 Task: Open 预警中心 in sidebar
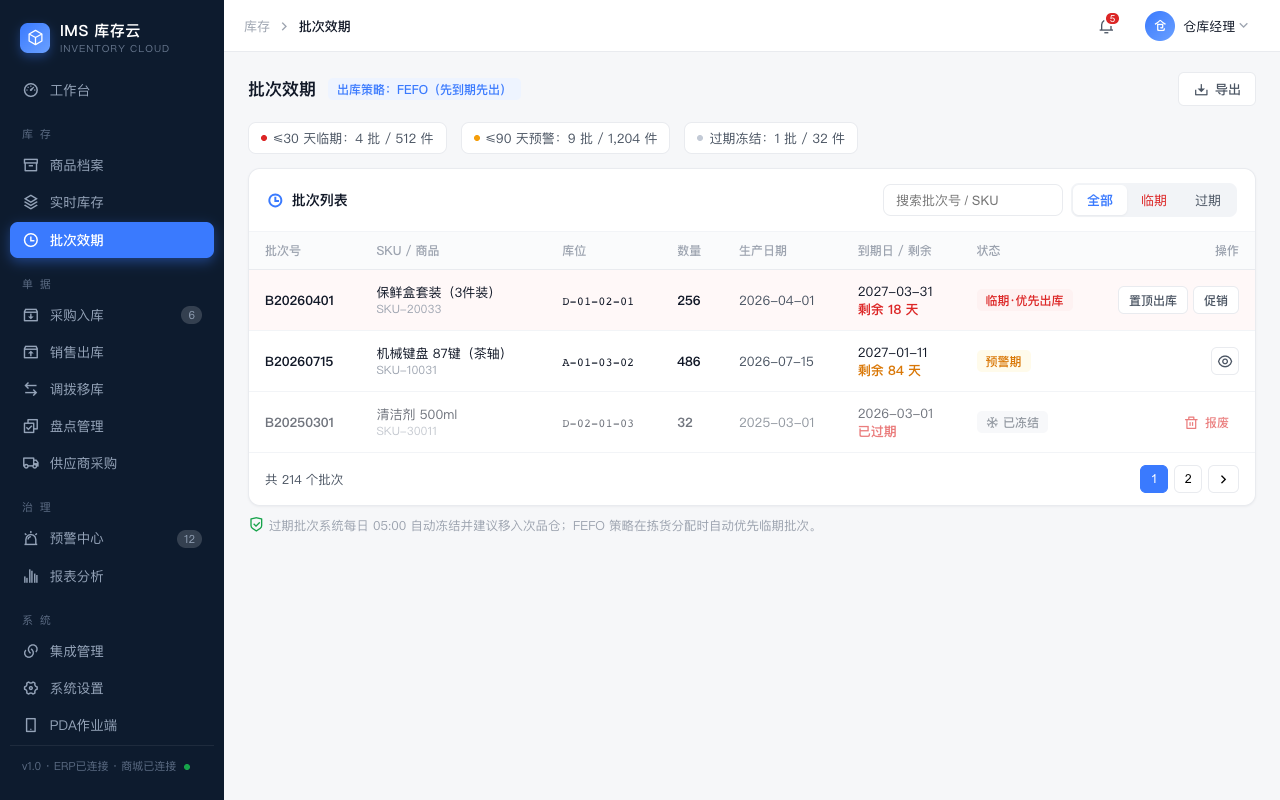pyautogui.click(x=112, y=538)
